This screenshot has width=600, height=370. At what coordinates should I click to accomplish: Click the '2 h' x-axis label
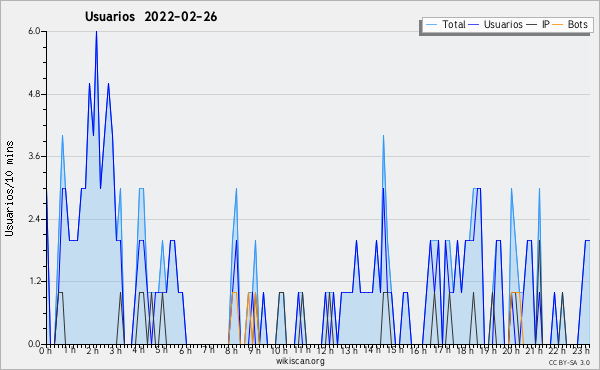click(x=93, y=351)
